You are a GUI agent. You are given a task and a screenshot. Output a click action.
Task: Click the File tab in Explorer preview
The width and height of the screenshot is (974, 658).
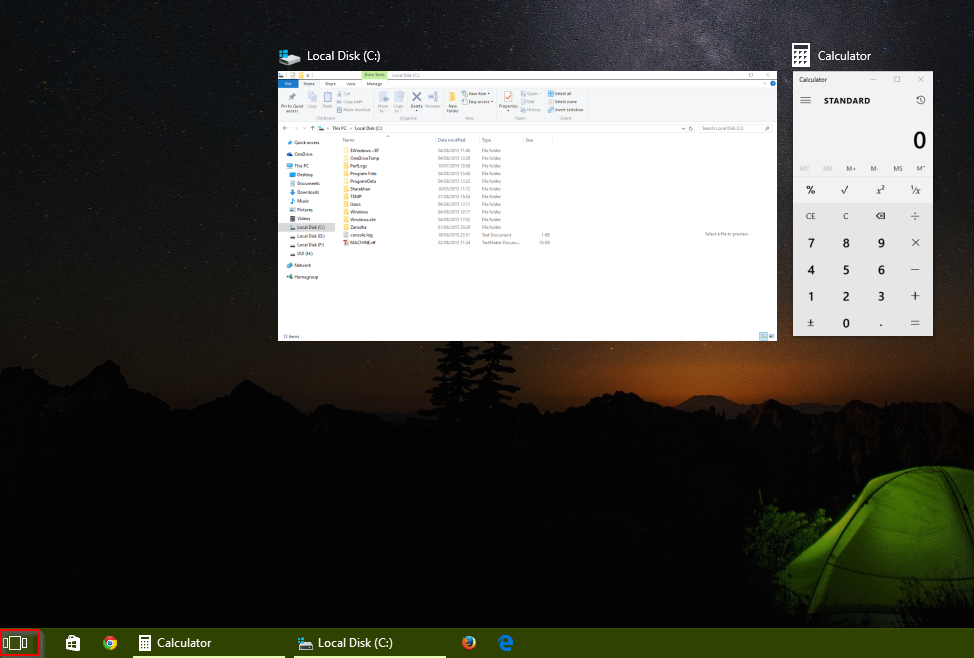coord(288,84)
